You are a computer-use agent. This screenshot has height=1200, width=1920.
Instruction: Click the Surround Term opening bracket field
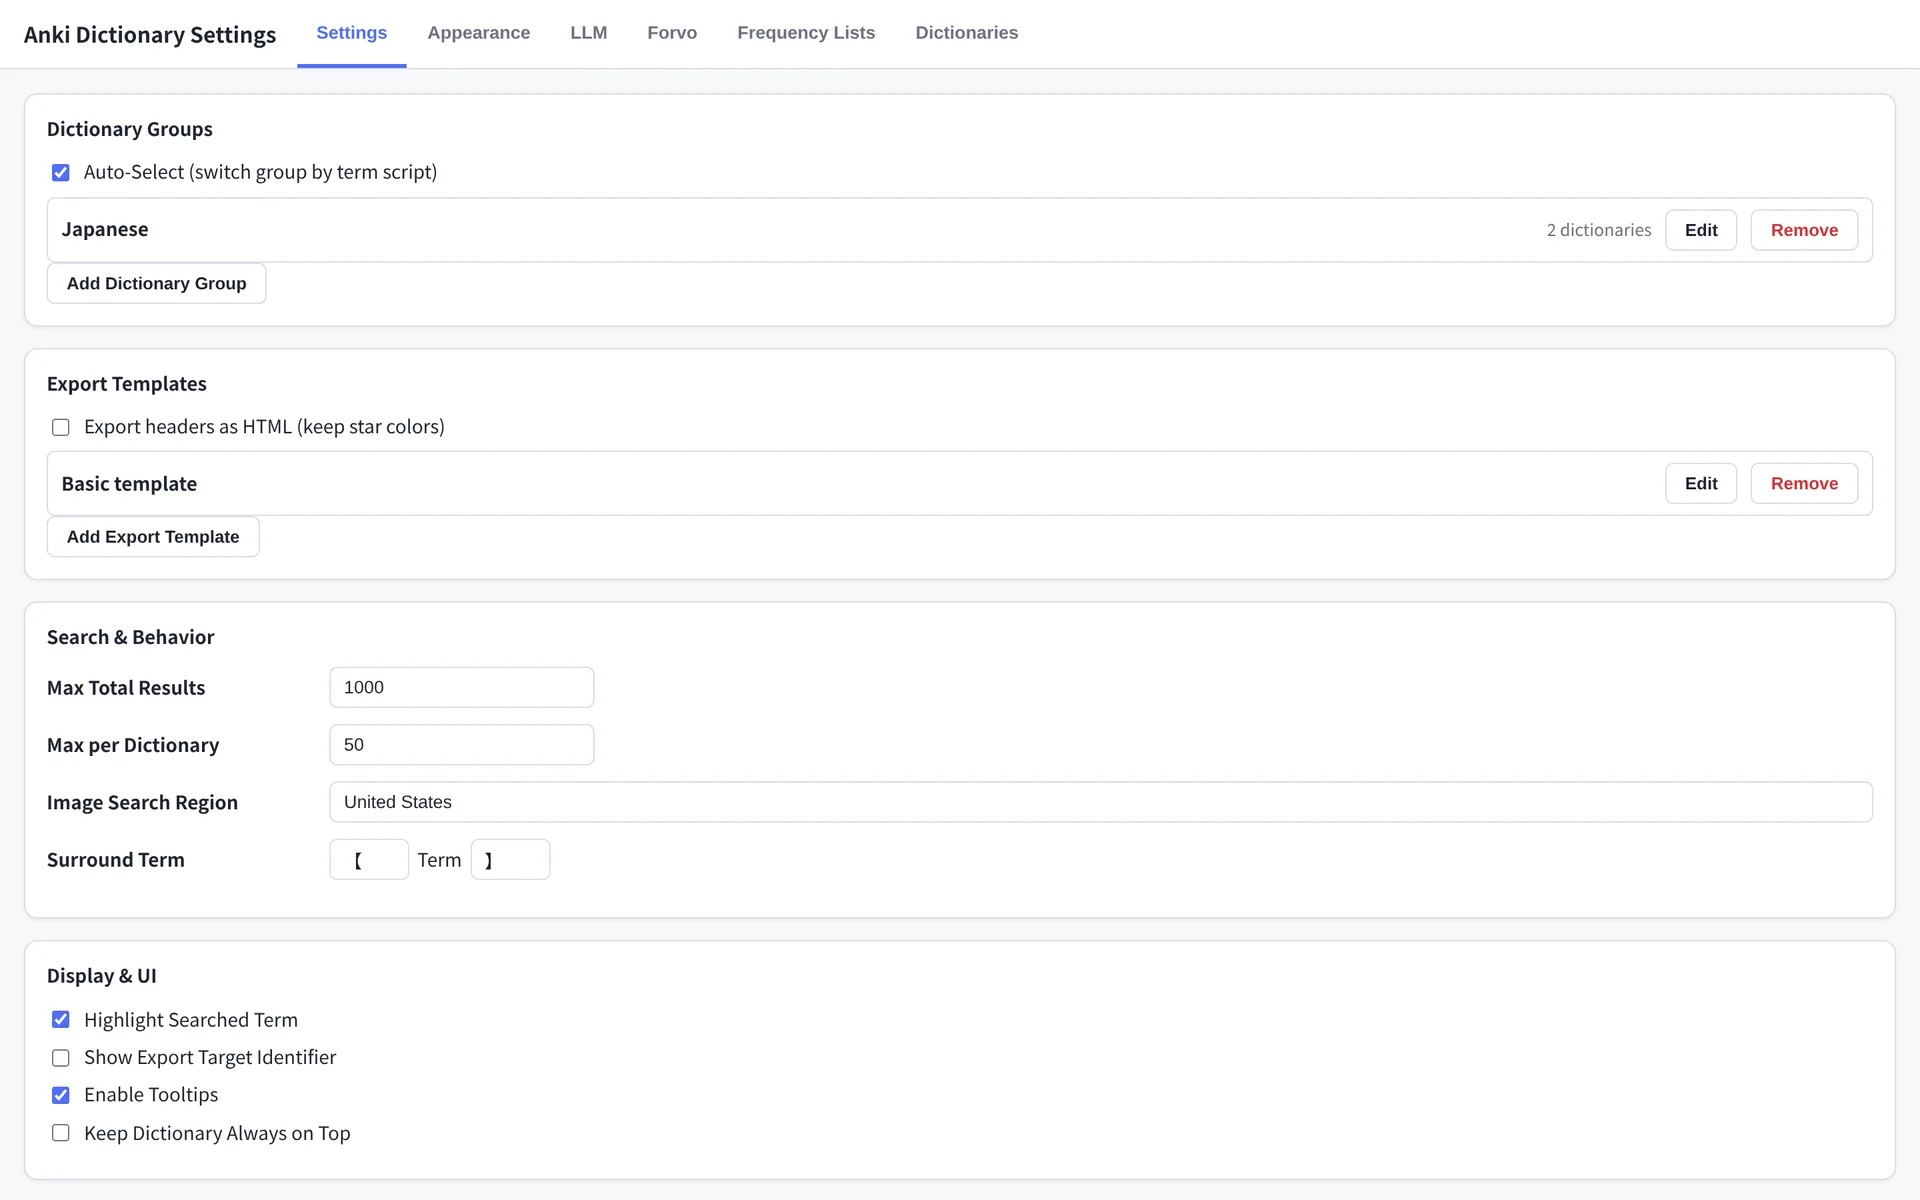(369, 860)
